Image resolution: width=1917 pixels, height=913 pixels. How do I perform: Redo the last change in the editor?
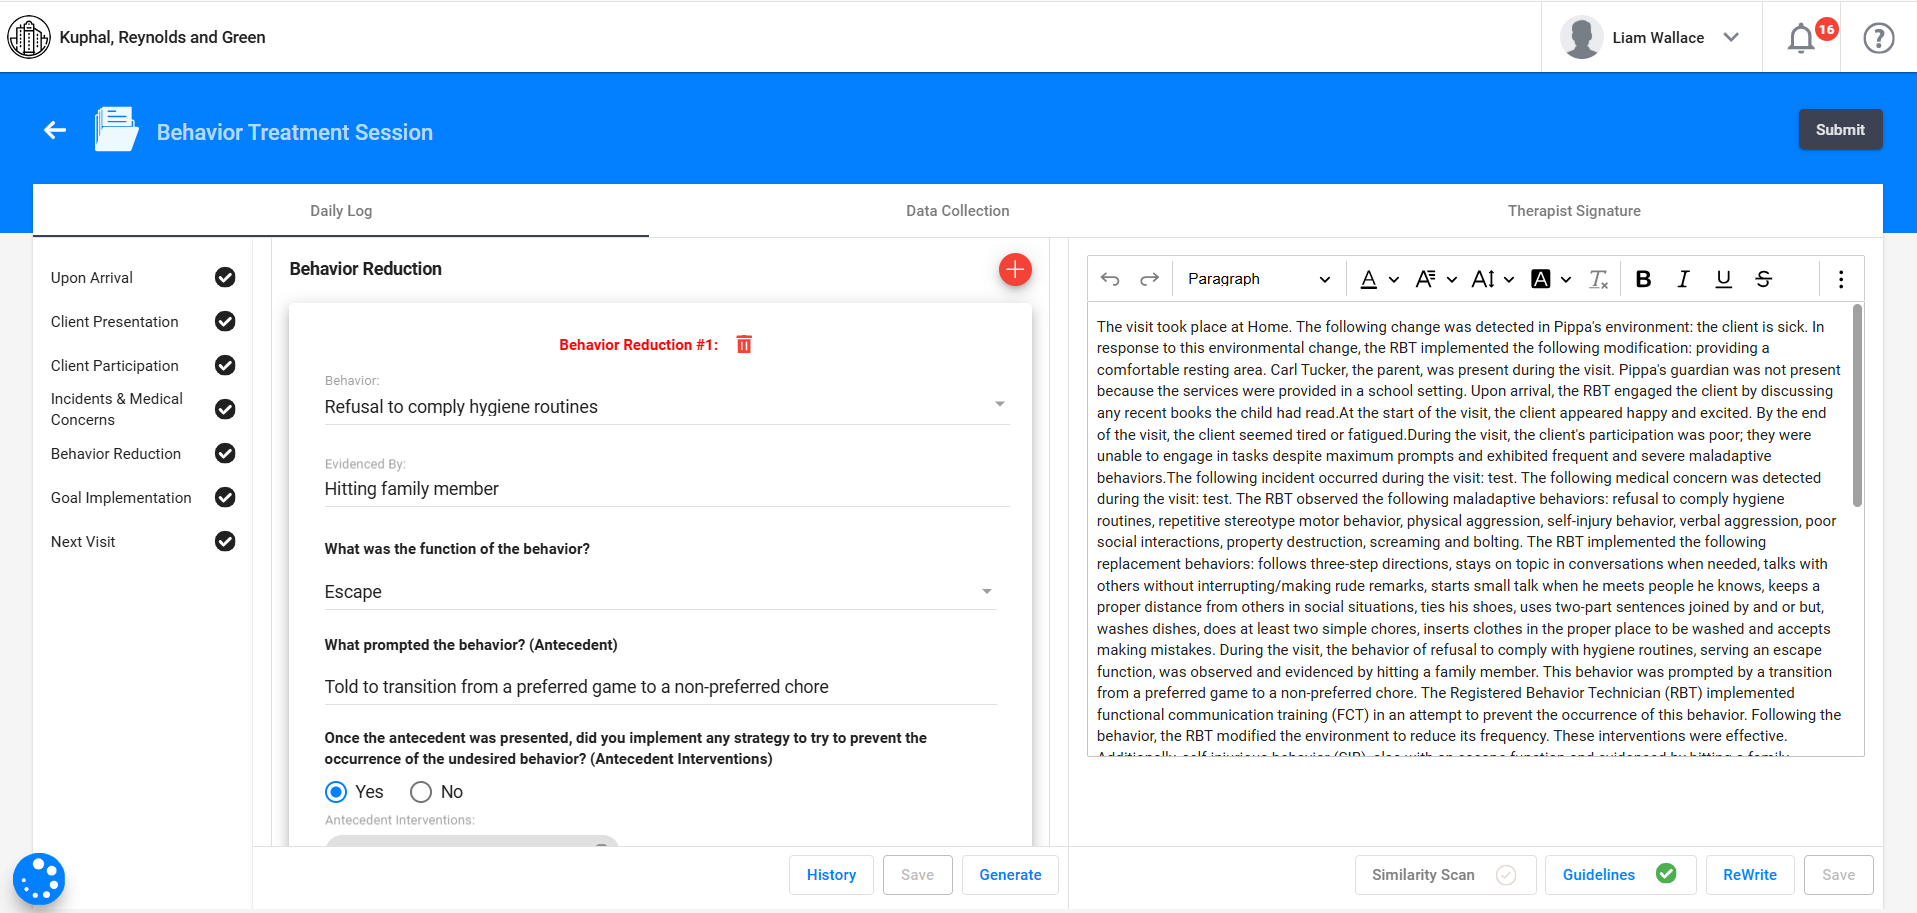[x=1148, y=278]
